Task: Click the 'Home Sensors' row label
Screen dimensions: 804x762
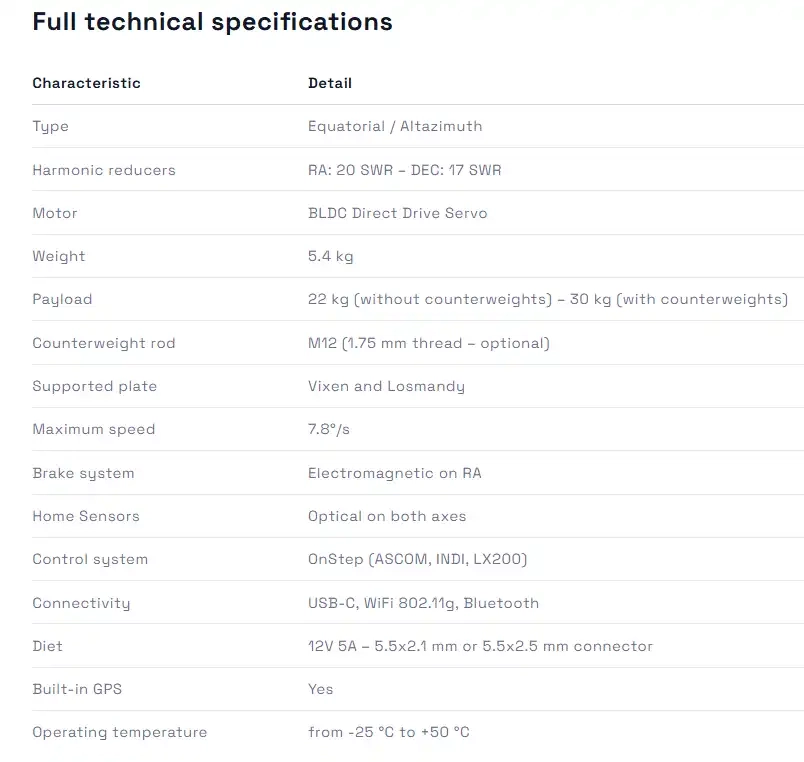Action: click(86, 516)
